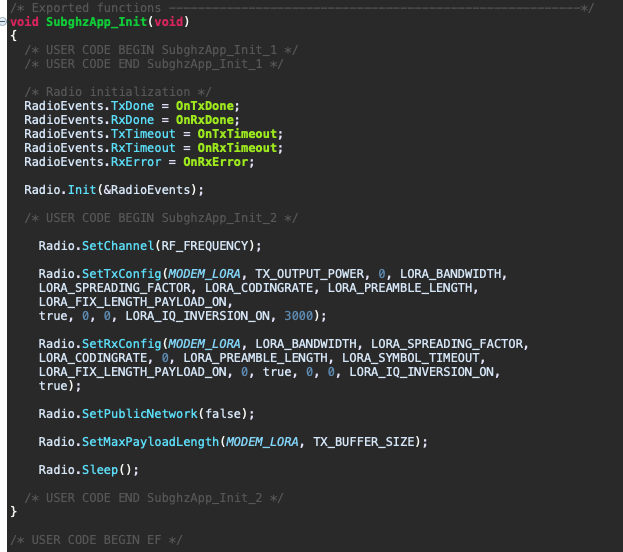Click the OnRxDone callback identifier
Screen dimensions: 623x552
(207, 119)
